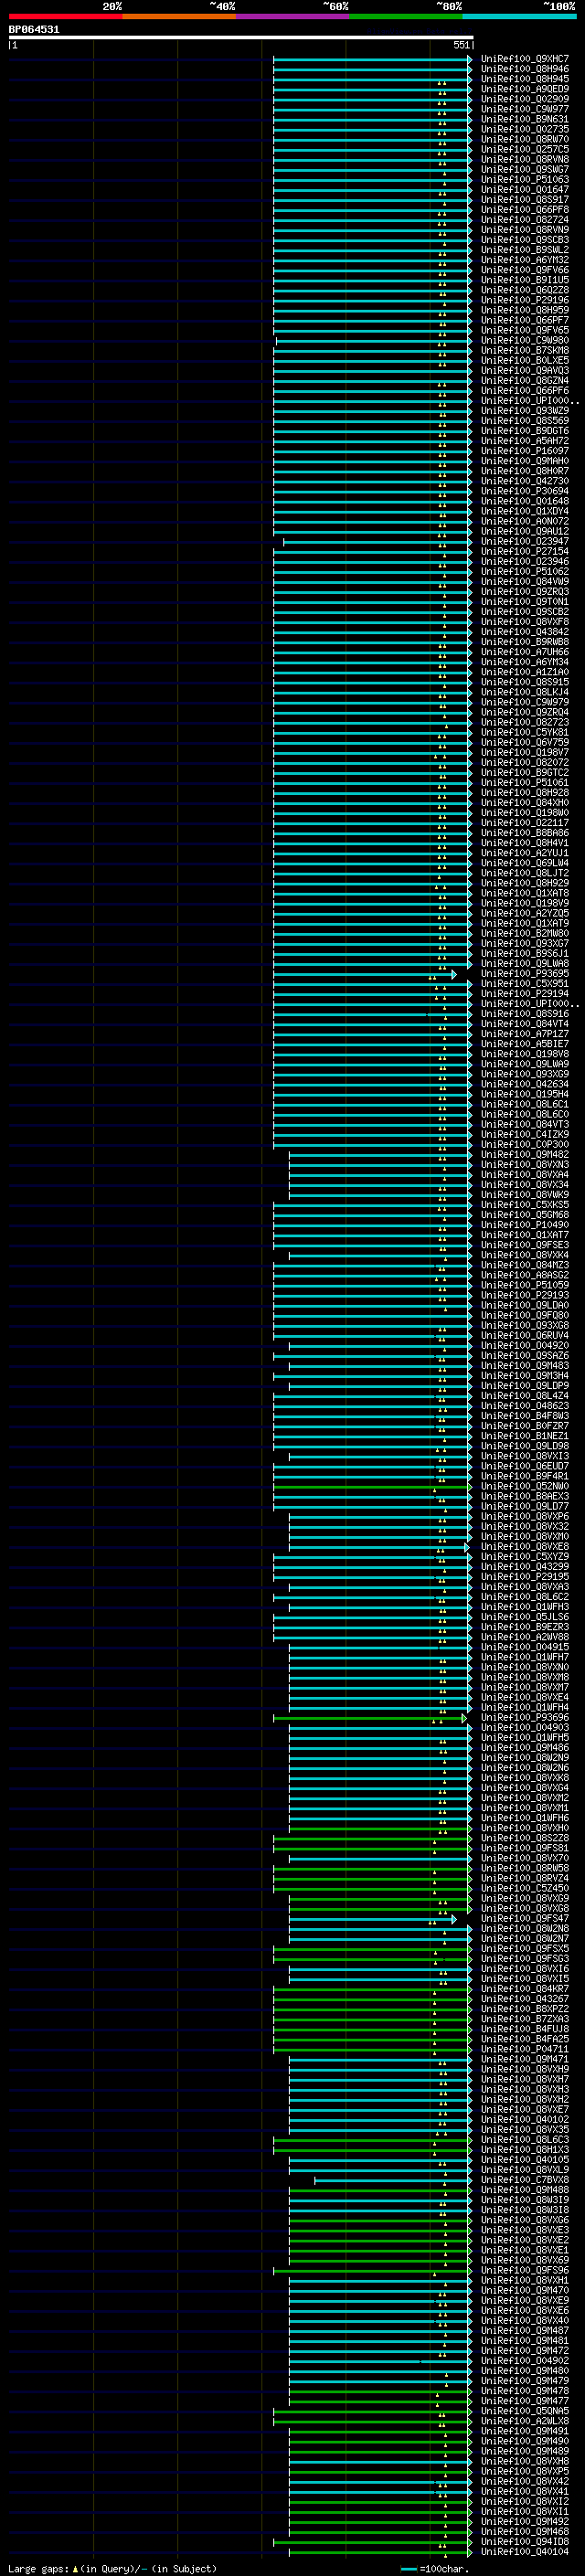This screenshot has height=2576, width=585.
Task: Open hit UniRef100_Q9XHC7
Action: [525, 59]
